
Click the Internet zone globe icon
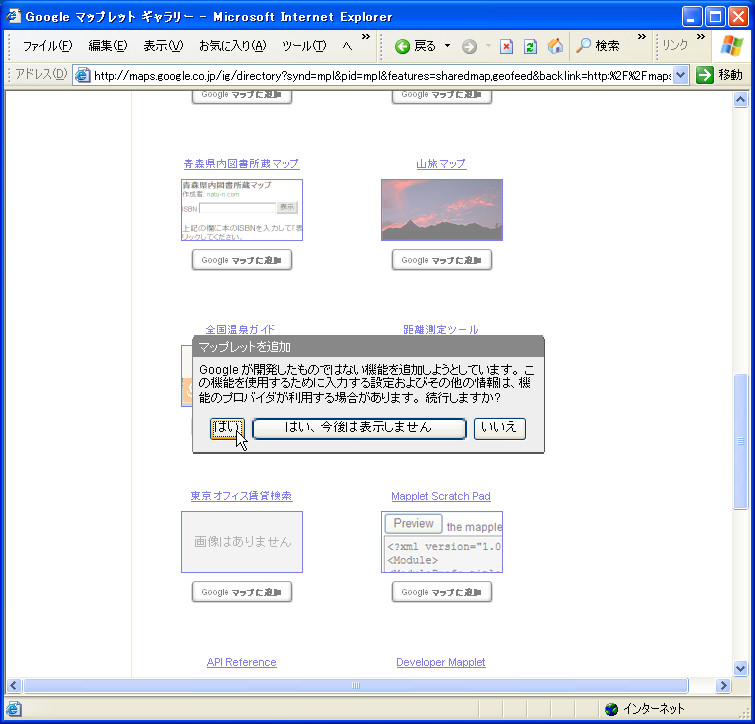pos(611,709)
